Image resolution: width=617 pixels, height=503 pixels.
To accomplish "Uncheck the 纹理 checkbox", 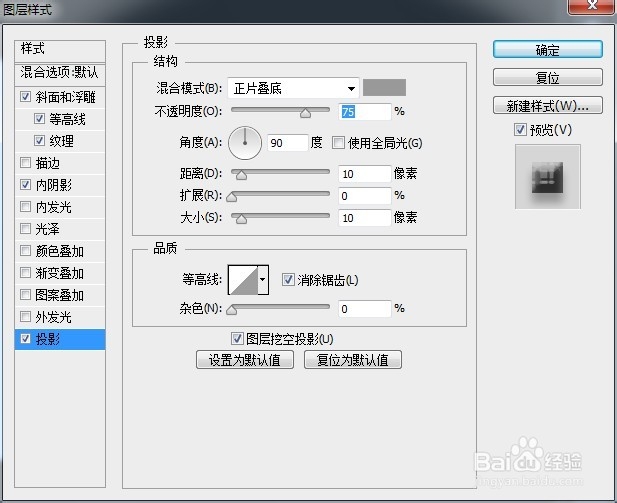I will pyautogui.click(x=39, y=141).
